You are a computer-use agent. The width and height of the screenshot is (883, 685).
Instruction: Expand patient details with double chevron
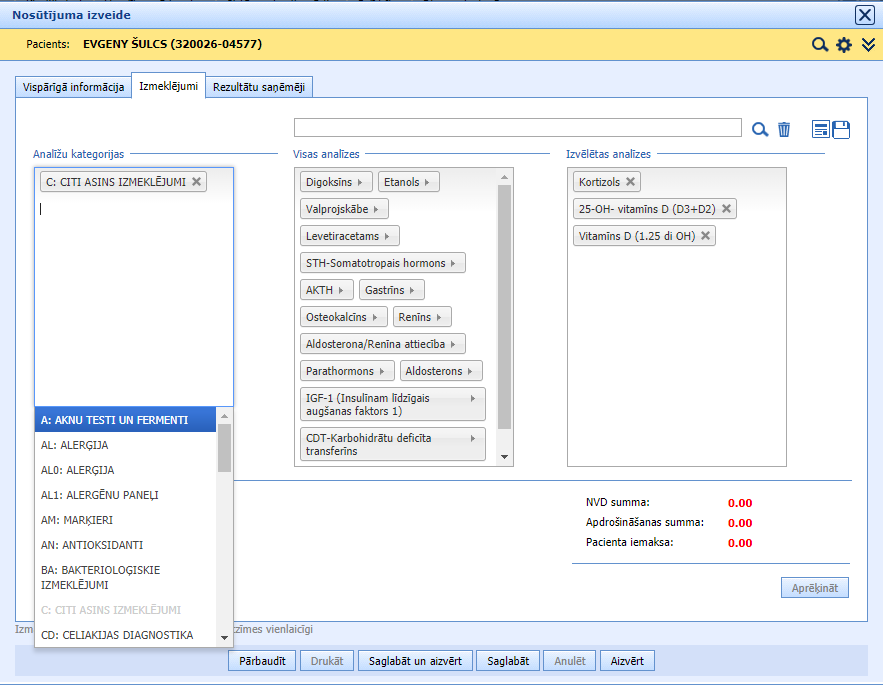coord(868,45)
